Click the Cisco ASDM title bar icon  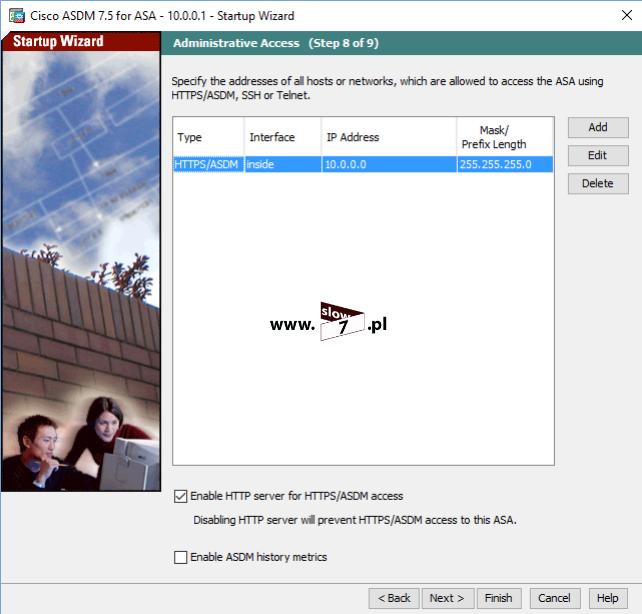coord(16,16)
